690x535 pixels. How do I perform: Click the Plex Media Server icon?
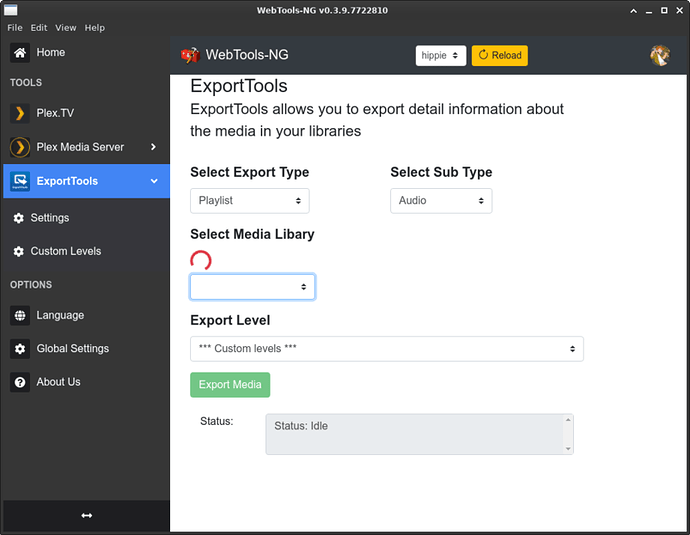(x=20, y=147)
